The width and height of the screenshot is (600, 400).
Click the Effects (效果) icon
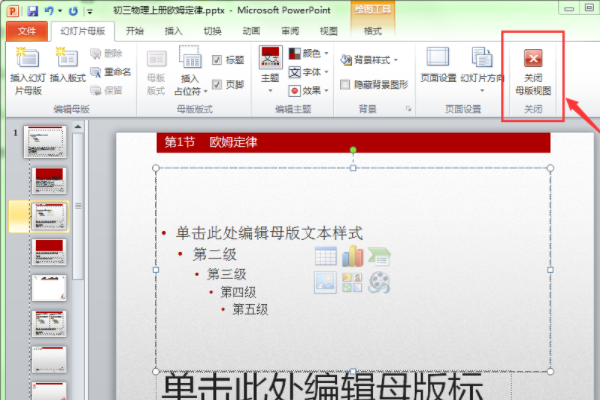(x=294, y=91)
